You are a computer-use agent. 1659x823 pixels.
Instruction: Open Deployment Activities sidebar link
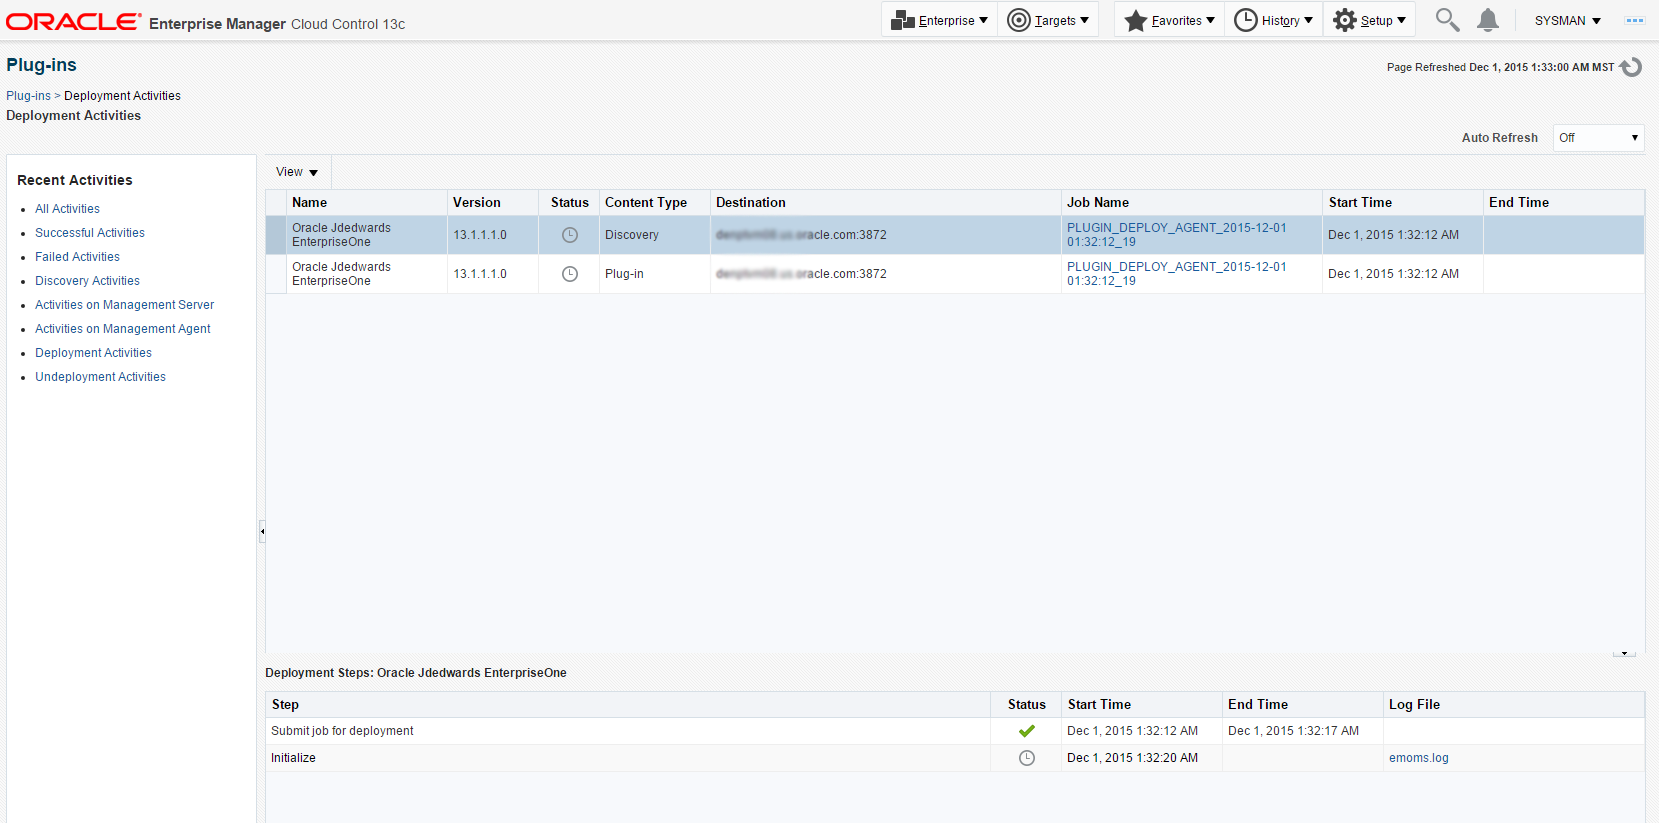coord(93,353)
